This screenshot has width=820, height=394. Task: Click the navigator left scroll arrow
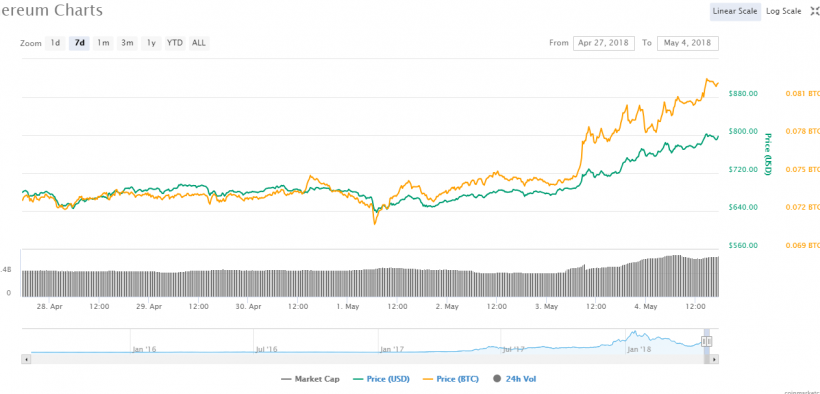[x=26, y=359]
